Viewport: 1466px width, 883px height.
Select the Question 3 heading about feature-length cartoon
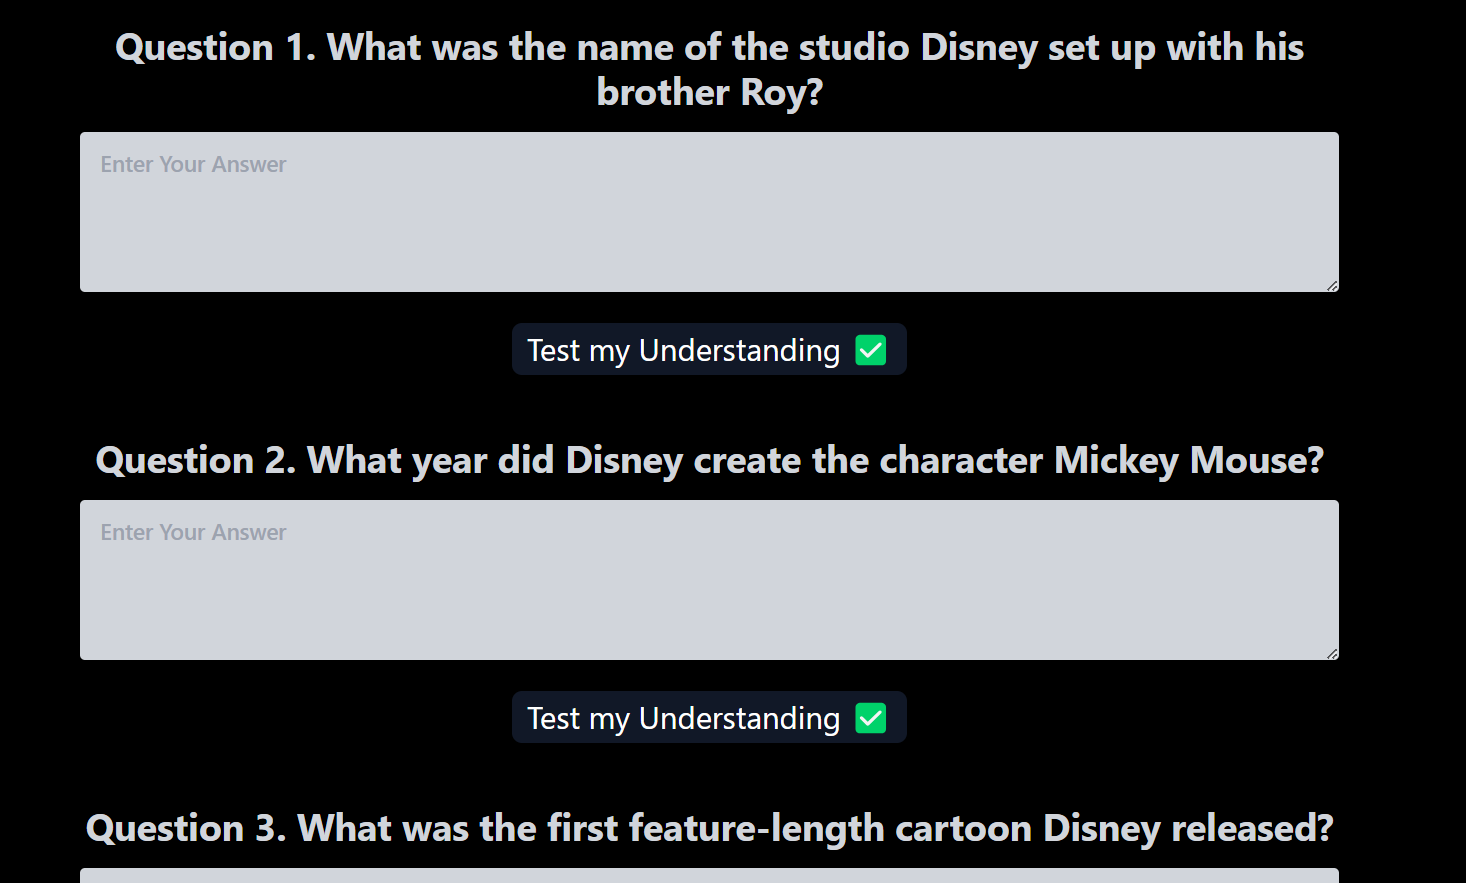(709, 828)
